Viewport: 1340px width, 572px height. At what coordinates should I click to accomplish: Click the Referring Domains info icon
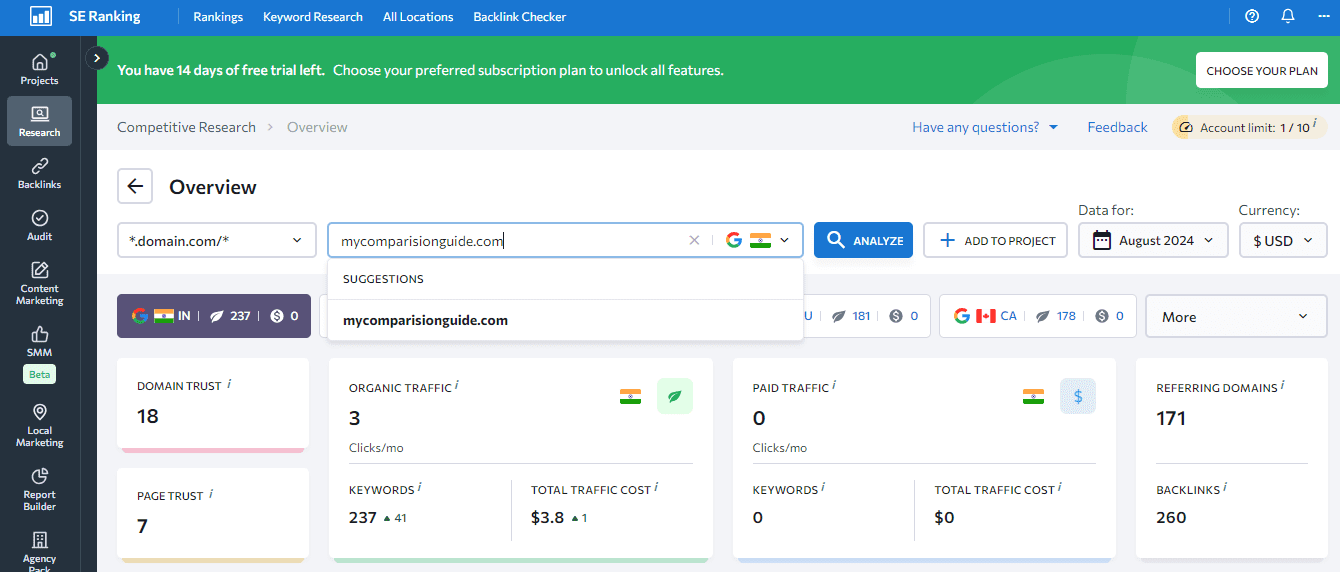(x=1283, y=385)
